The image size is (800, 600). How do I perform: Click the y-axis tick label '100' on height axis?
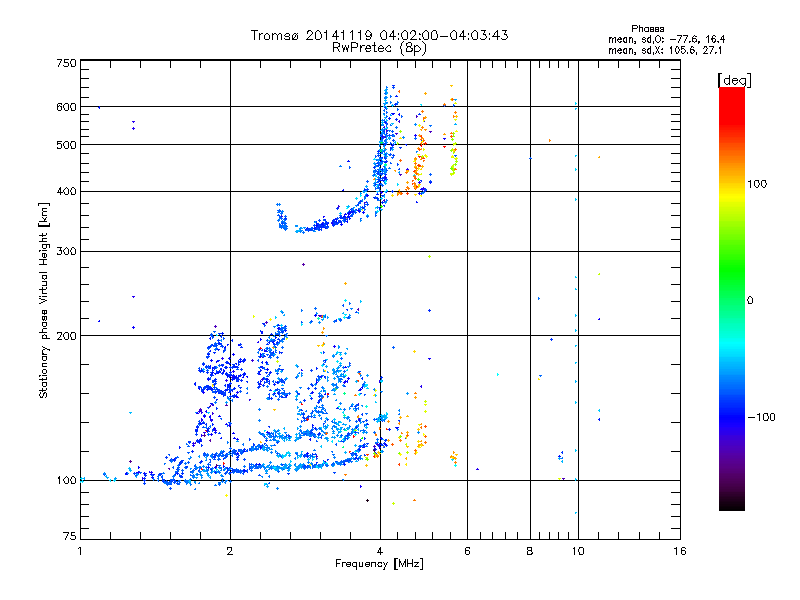click(66, 481)
